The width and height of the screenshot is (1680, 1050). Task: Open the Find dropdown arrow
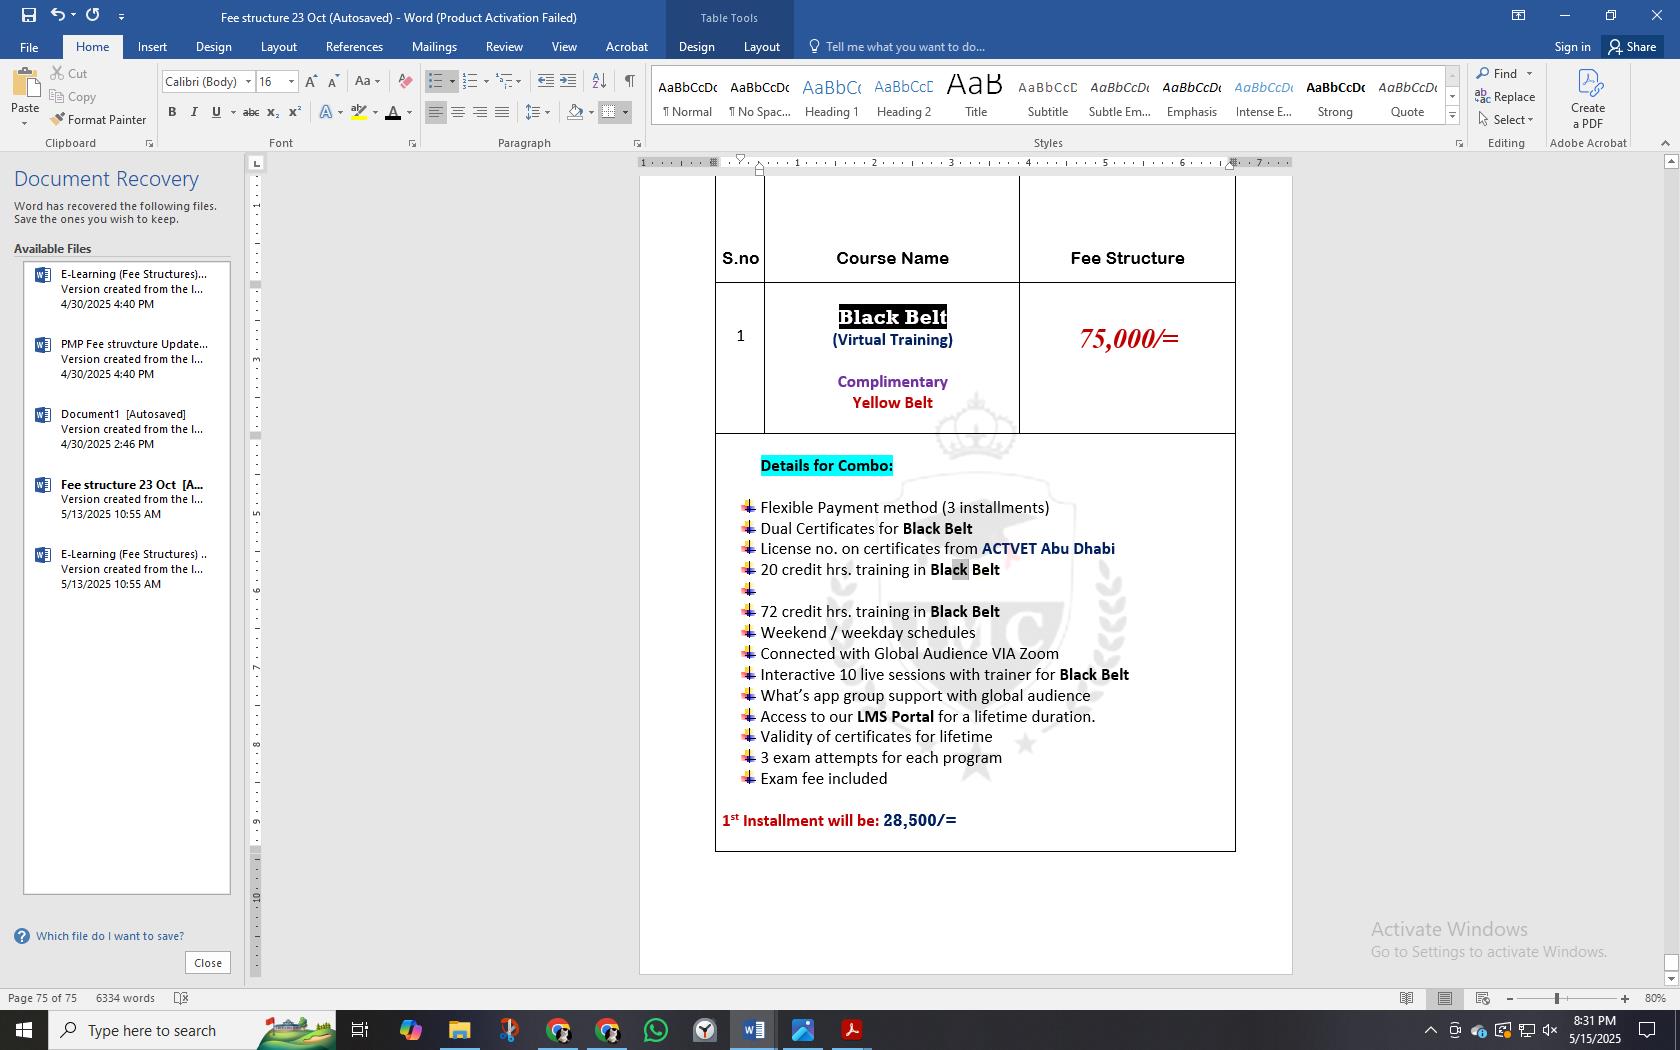1529,74
